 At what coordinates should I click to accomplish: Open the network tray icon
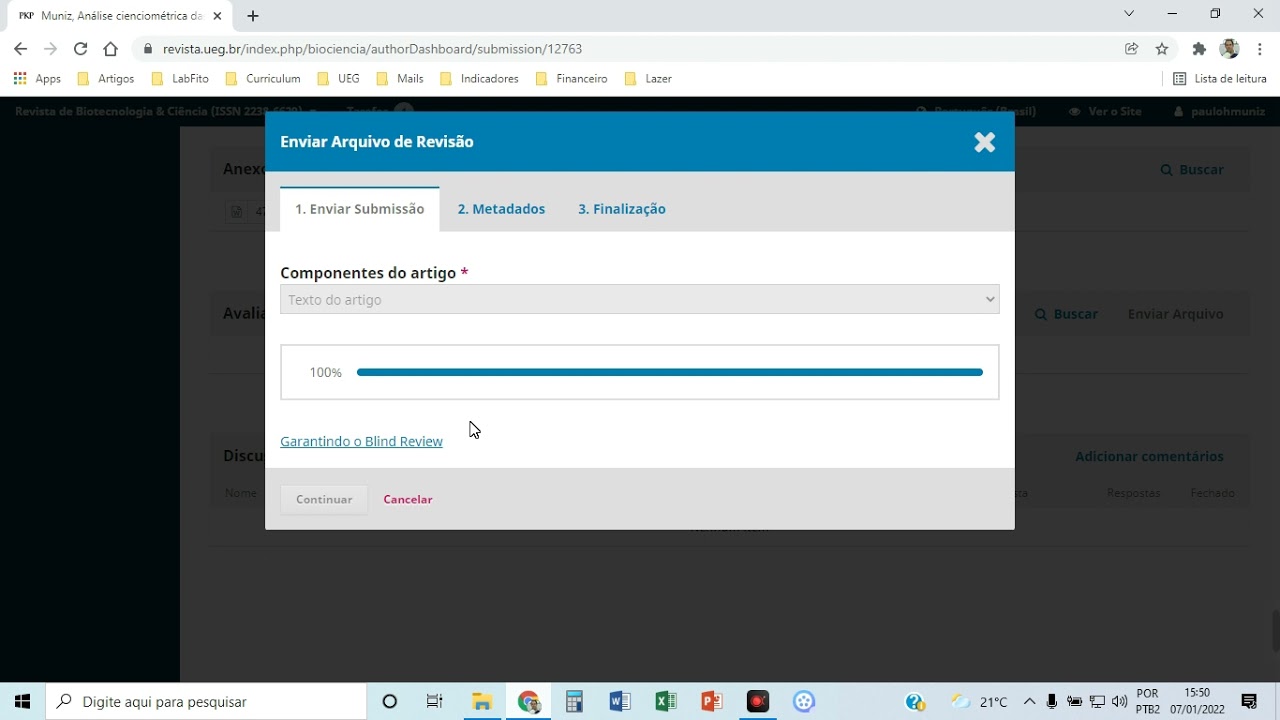click(1098, 702)
